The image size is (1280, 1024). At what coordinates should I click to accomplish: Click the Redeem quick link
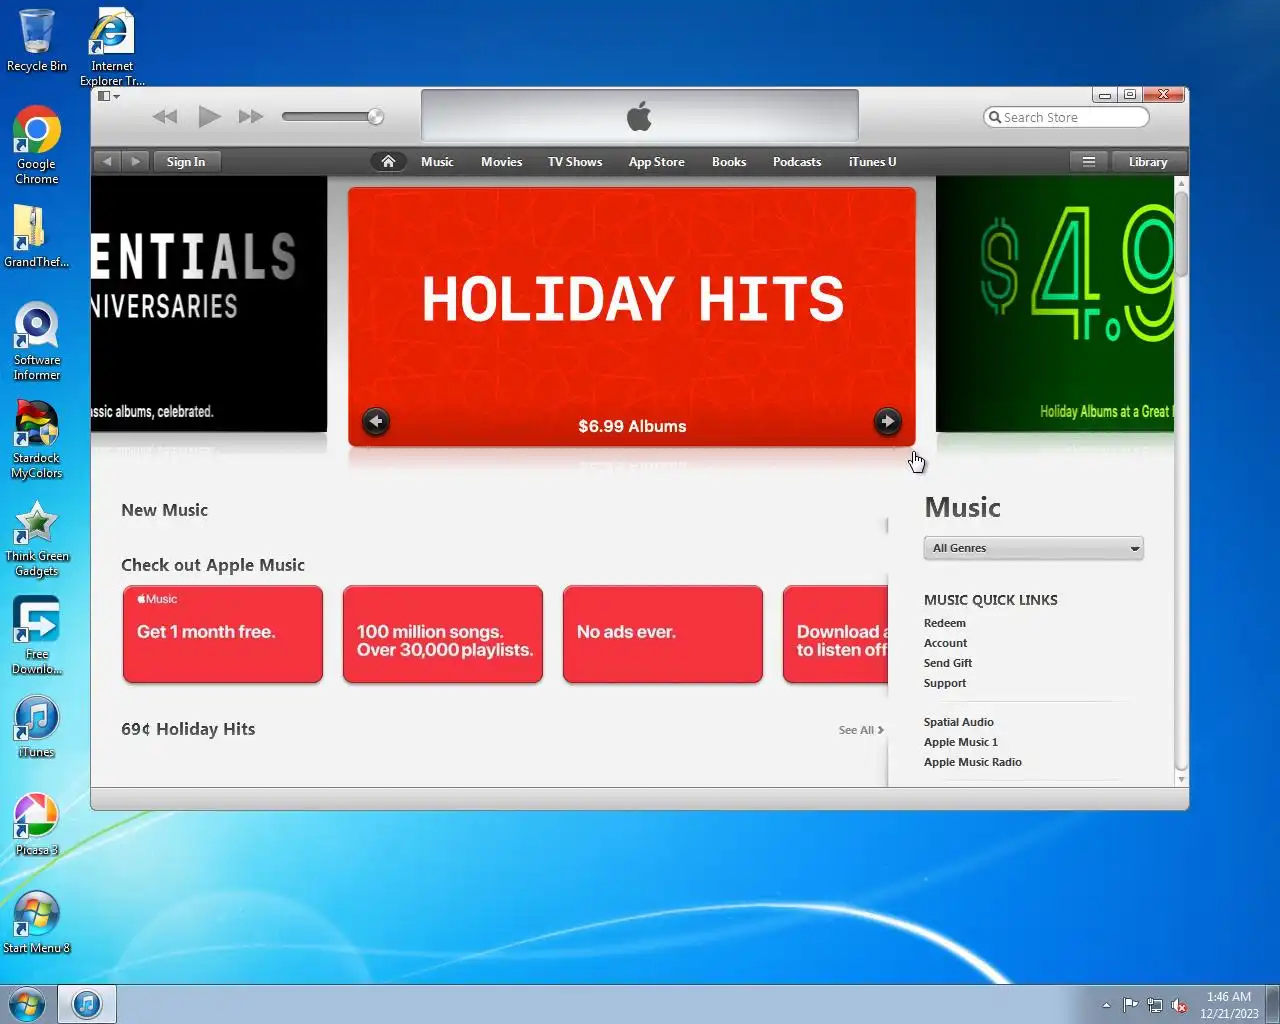point(945,623)
